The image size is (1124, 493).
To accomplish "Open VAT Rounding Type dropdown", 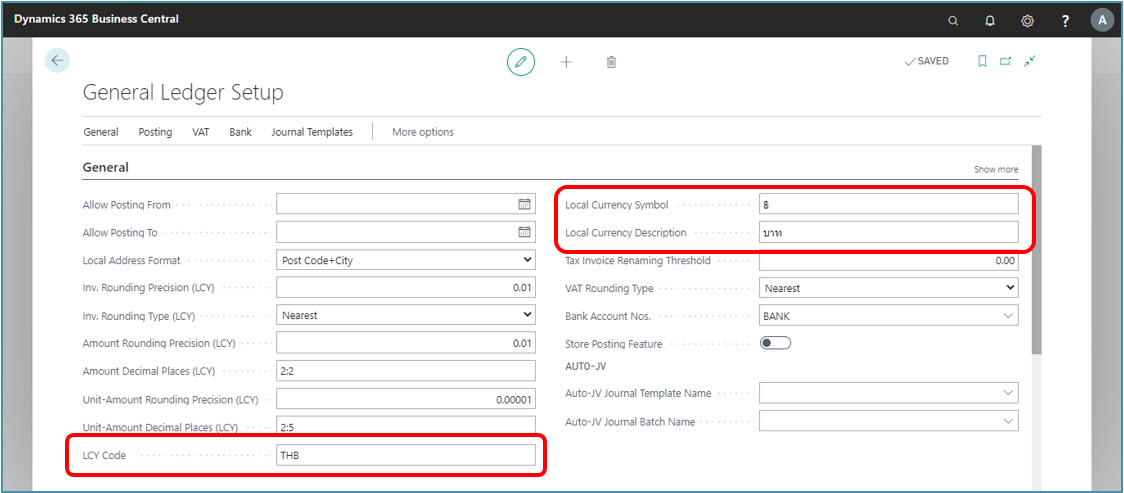I will [889, 288].
